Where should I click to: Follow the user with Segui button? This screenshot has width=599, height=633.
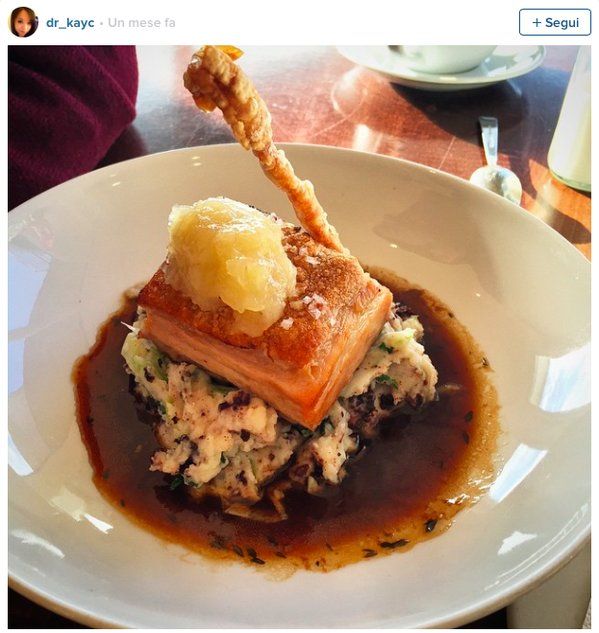tap(555, 23)
